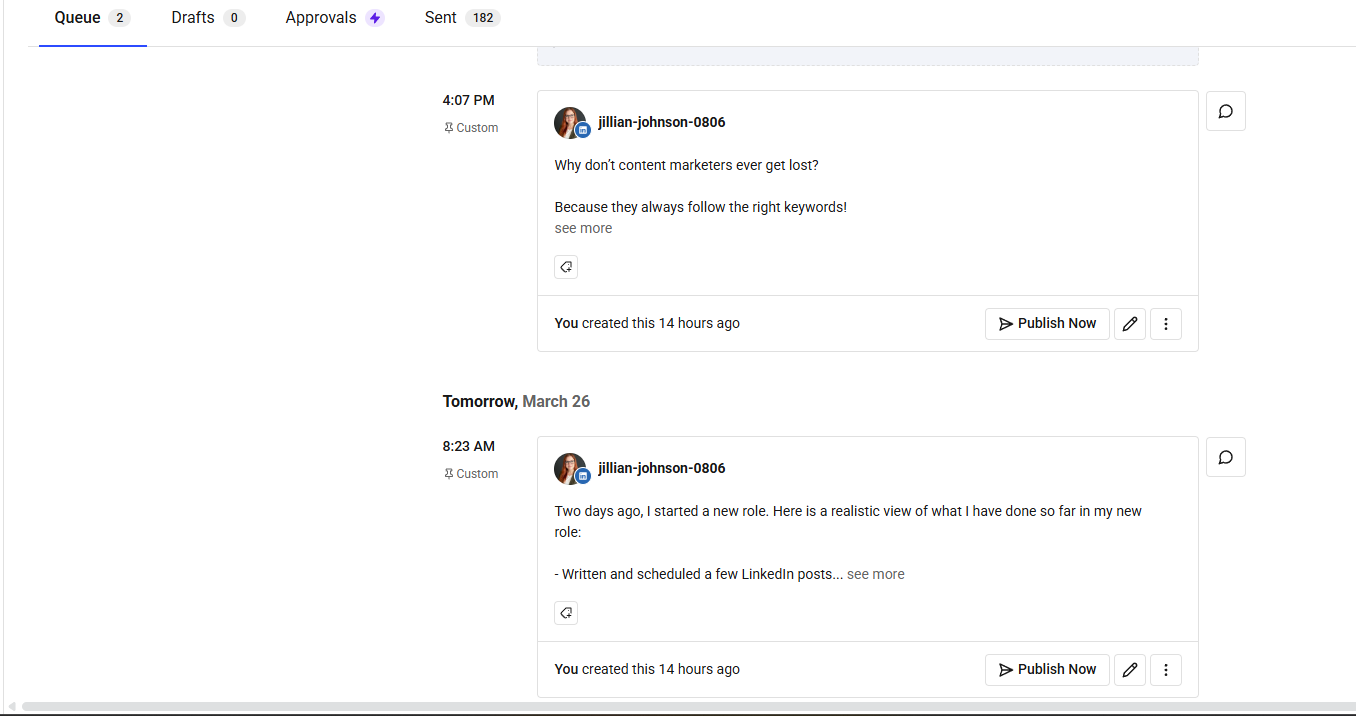
Task: Expand 'see more' on the keywords joke post
Action: click(583, 228)
